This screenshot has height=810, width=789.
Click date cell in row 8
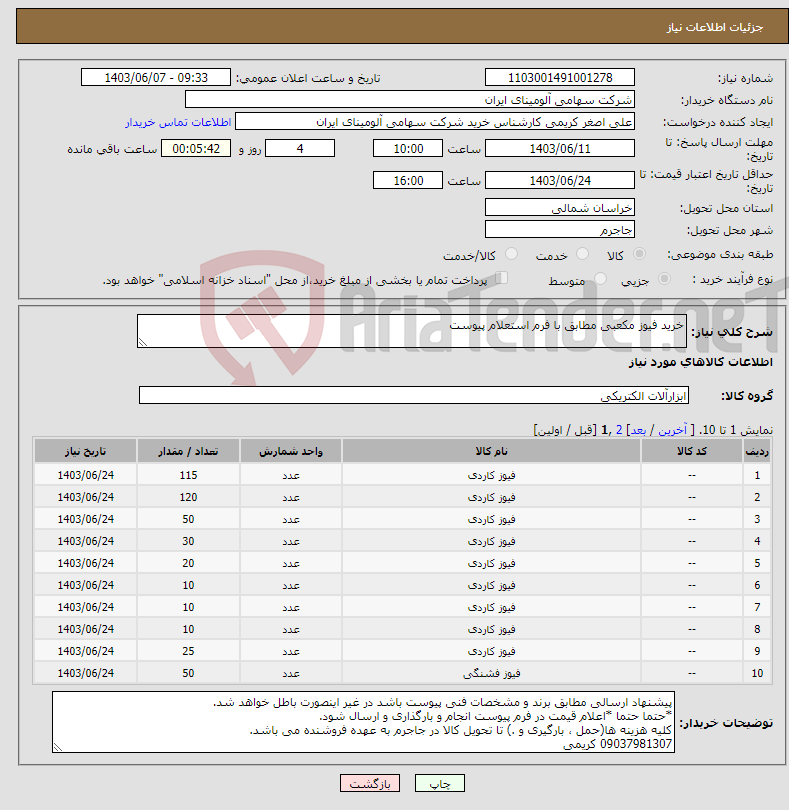click(x=86, y=629)
